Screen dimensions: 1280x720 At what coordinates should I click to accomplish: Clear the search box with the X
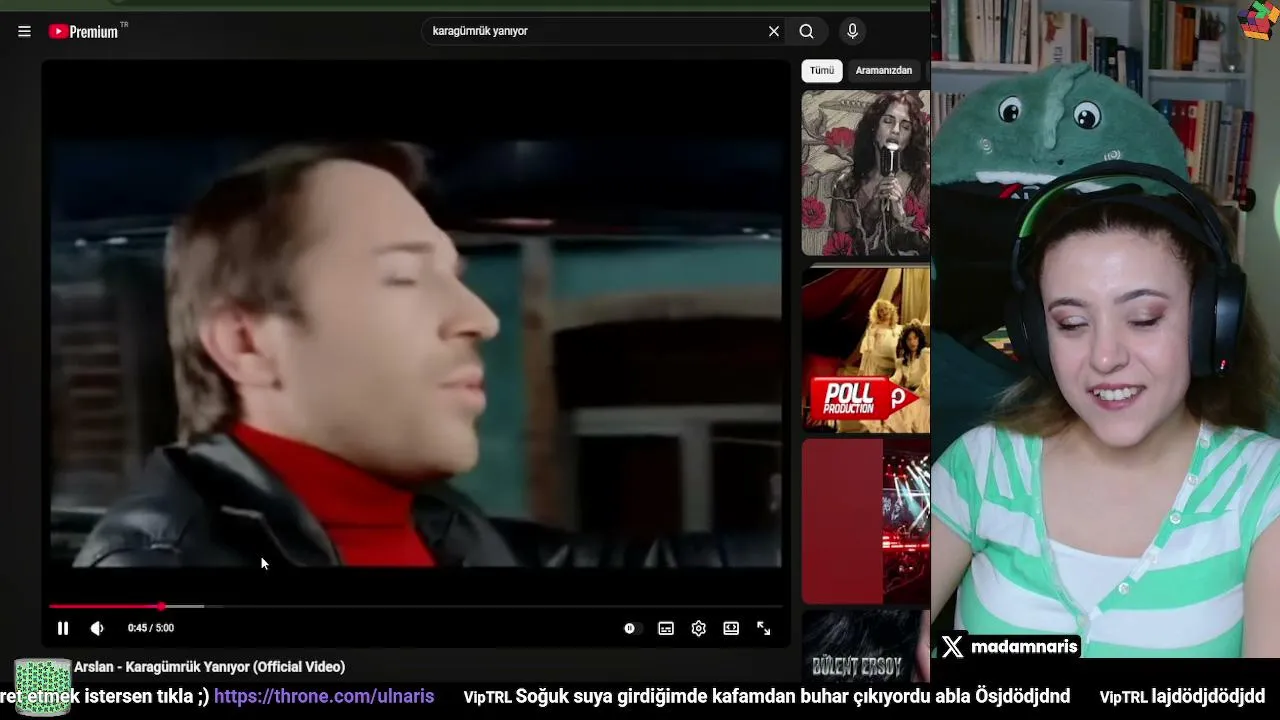click(773, 31)
